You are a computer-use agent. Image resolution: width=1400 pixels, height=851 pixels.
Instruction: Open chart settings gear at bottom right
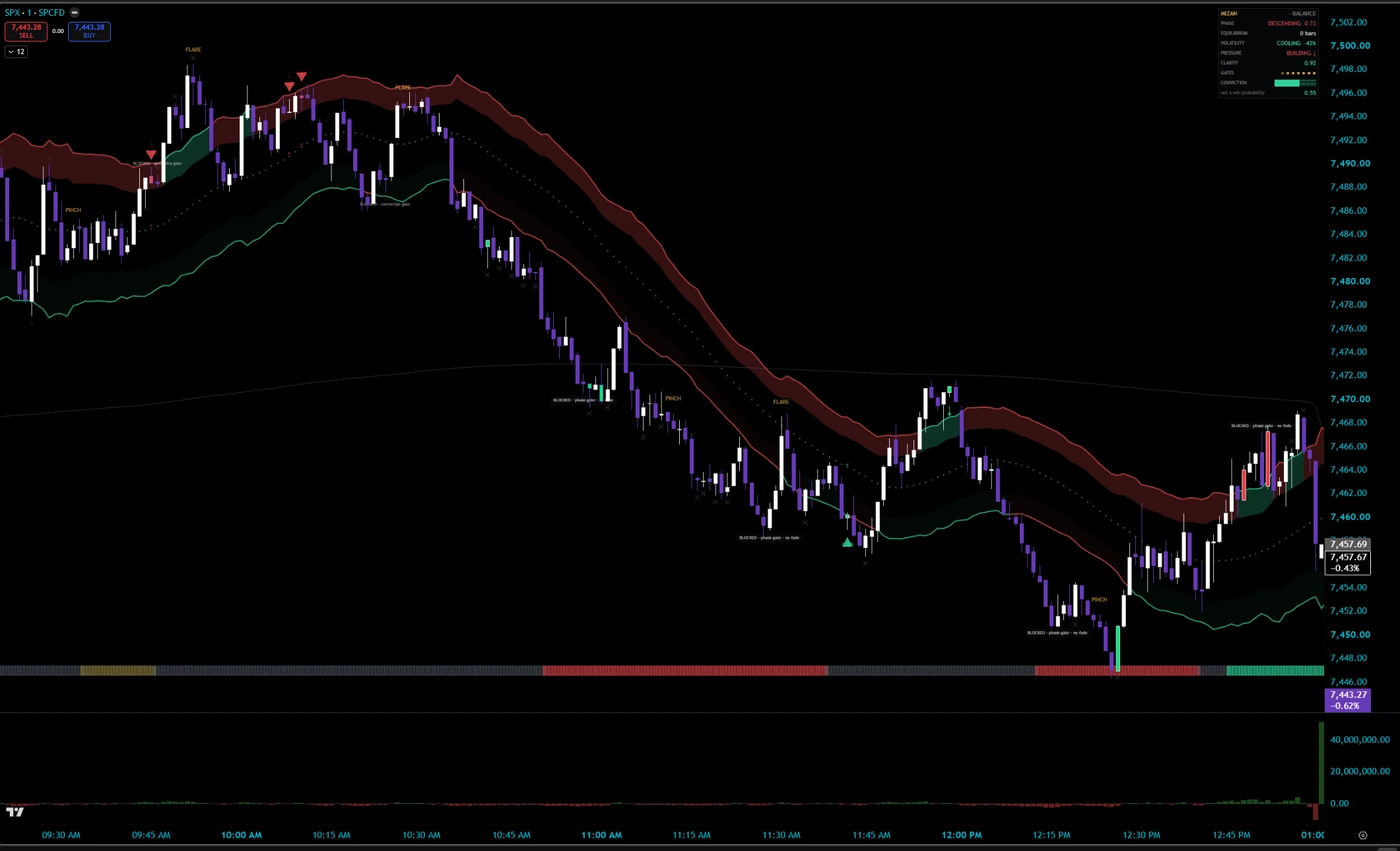pyautogui.click(x=1362, y=835)
